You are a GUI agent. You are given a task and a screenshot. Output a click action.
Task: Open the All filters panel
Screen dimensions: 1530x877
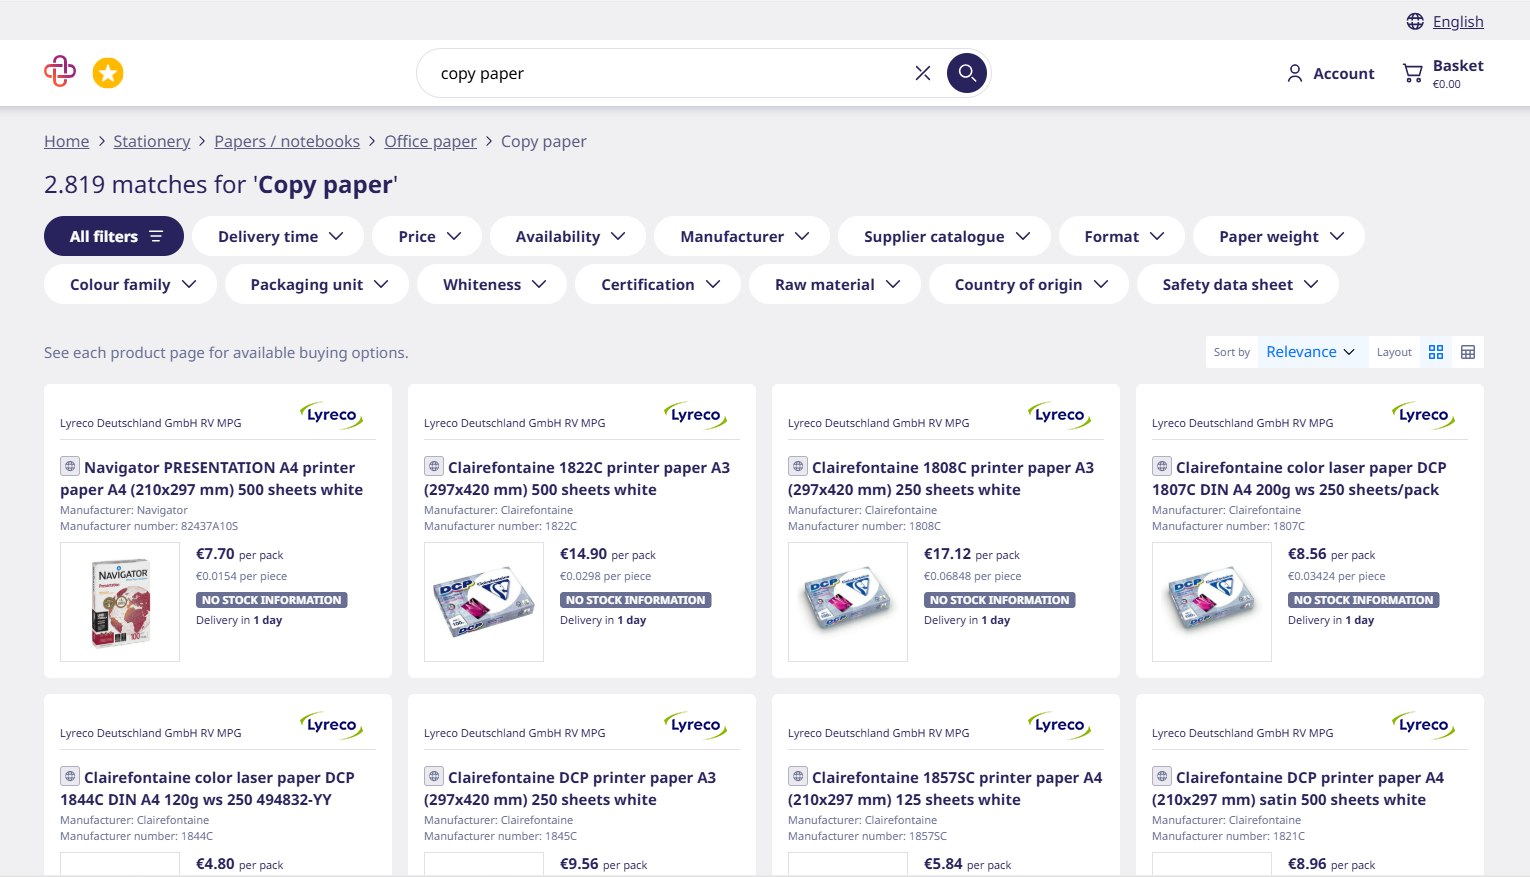114,236
